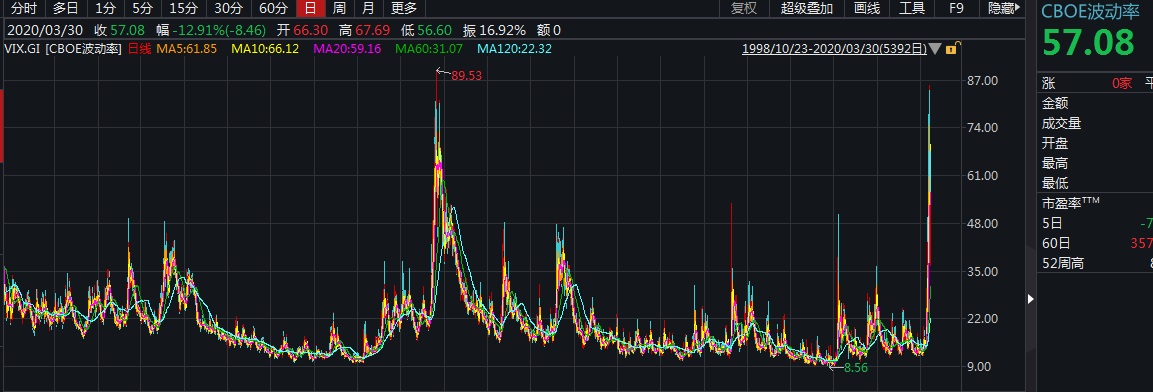Open the 超级叠加 overlay tool

tap(807, 8)
